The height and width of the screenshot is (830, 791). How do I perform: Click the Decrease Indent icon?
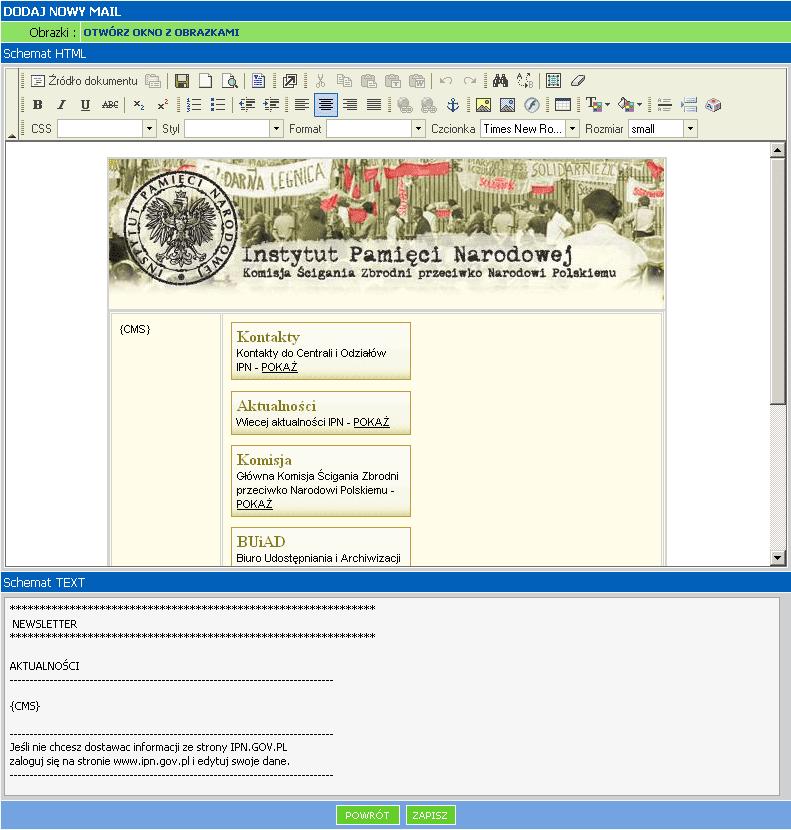(247, 105)
